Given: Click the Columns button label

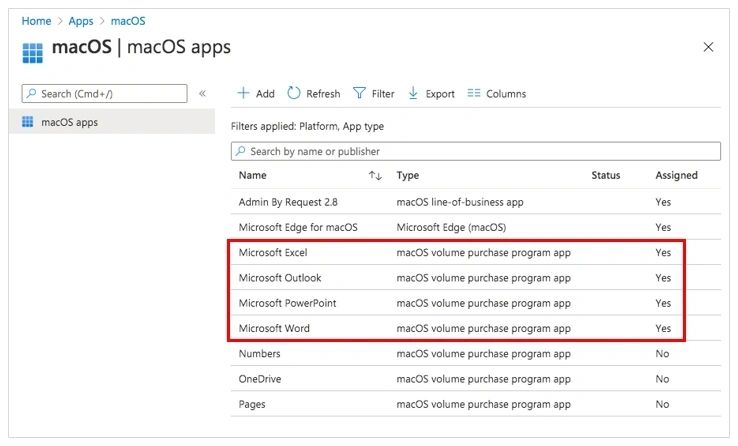Looking at the screenshot, I should click(x=506, y=94).
